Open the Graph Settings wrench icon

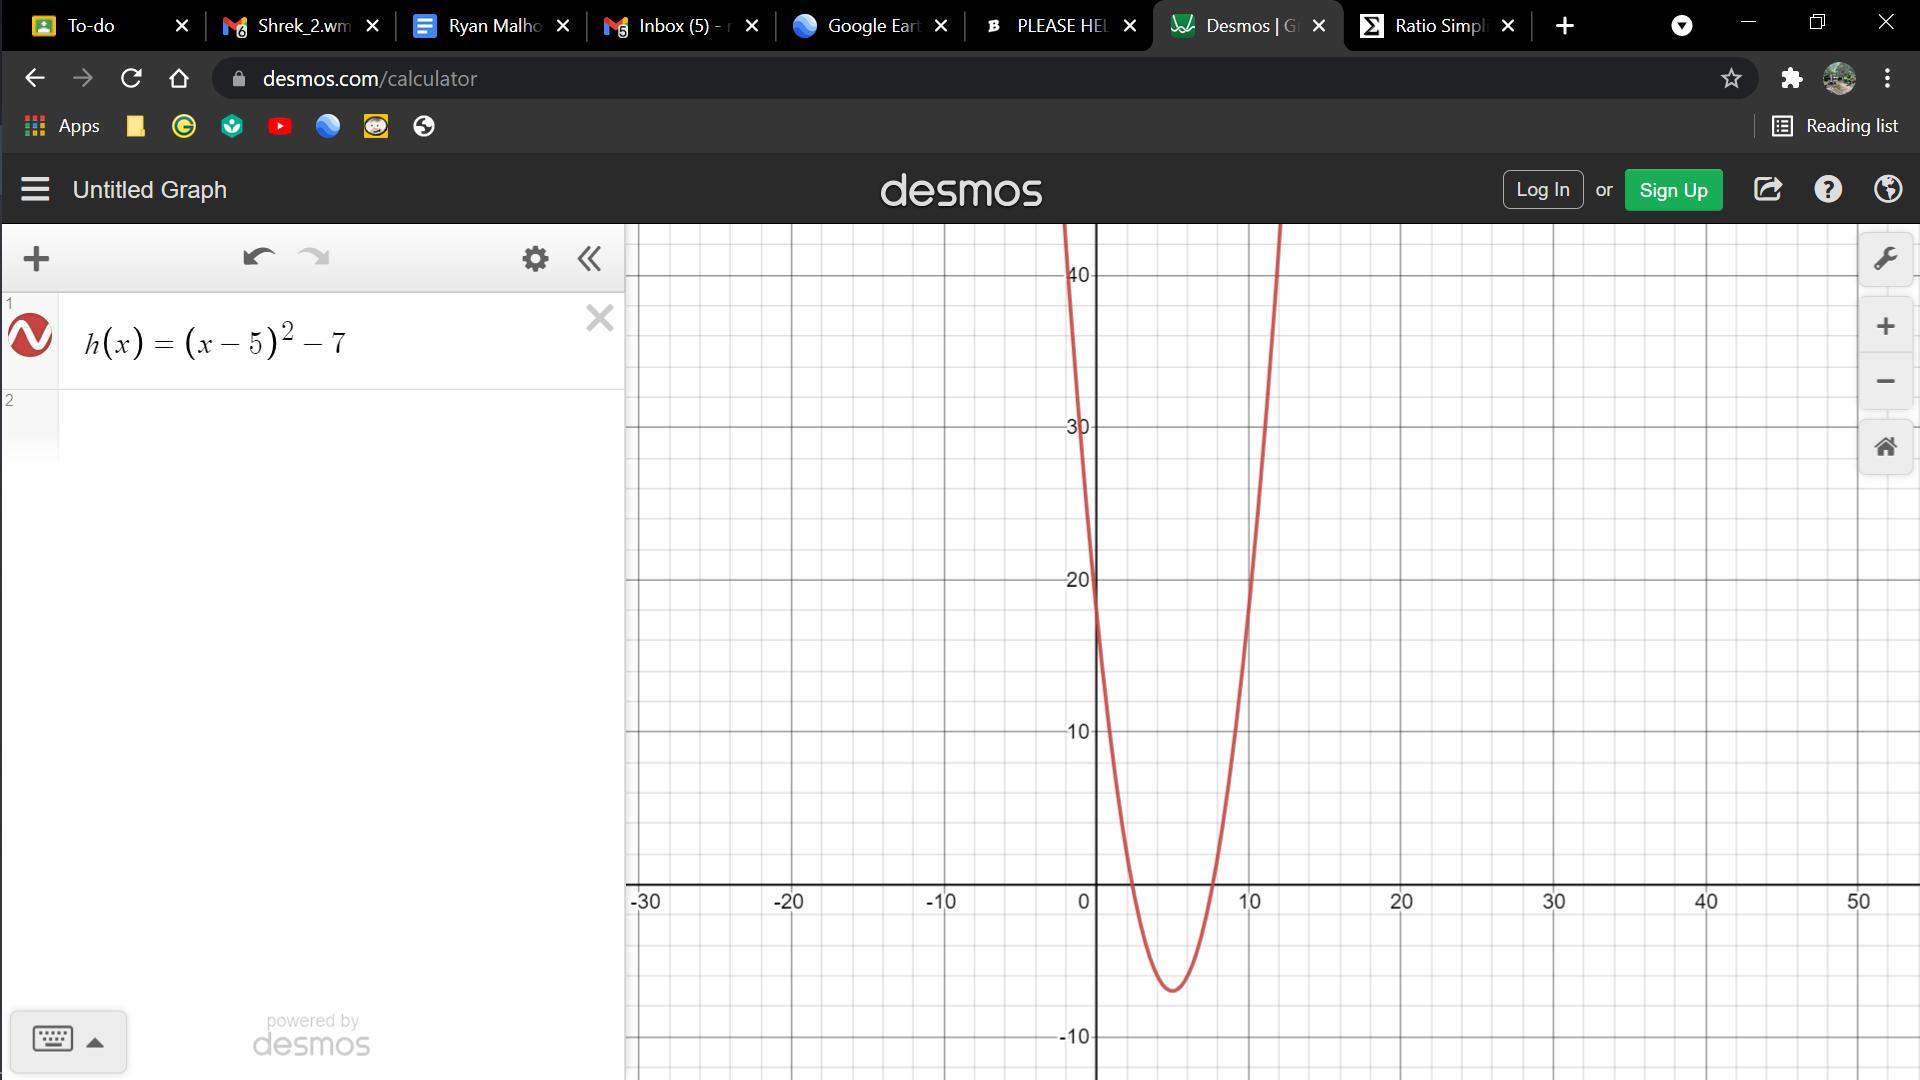pyautogui.click(x=1885, y=259)
